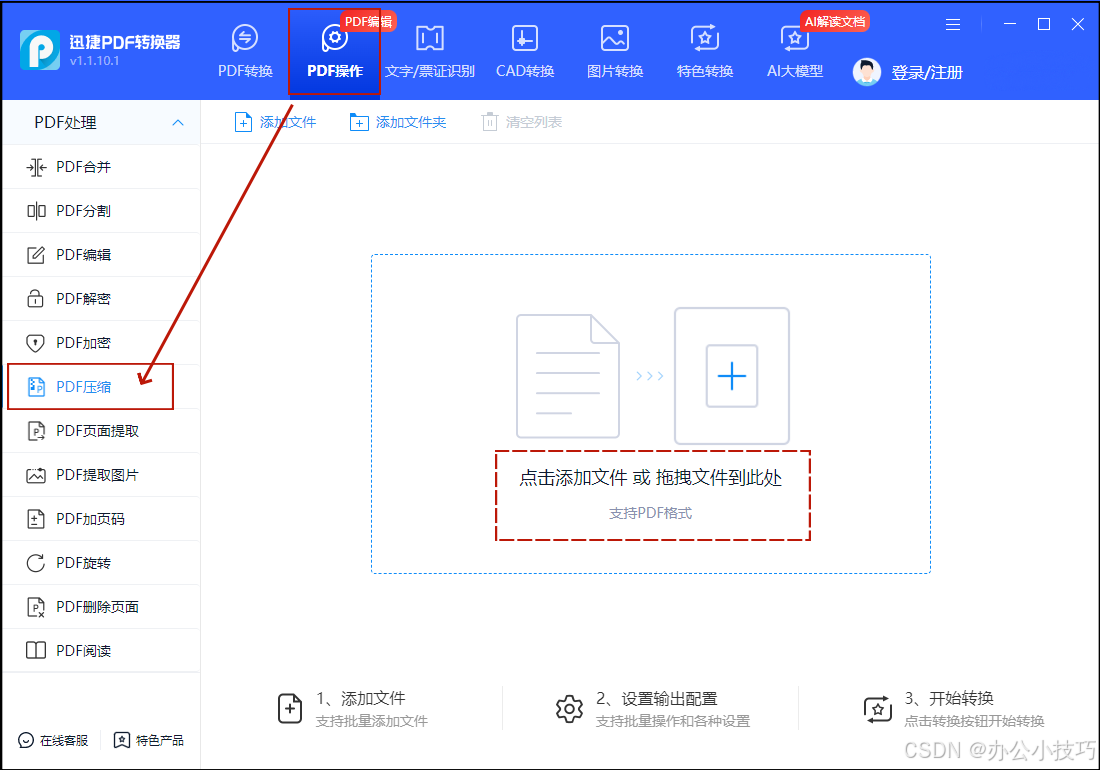
Task: Open the 图片转换 tab
Action: (x=615, y=52)
